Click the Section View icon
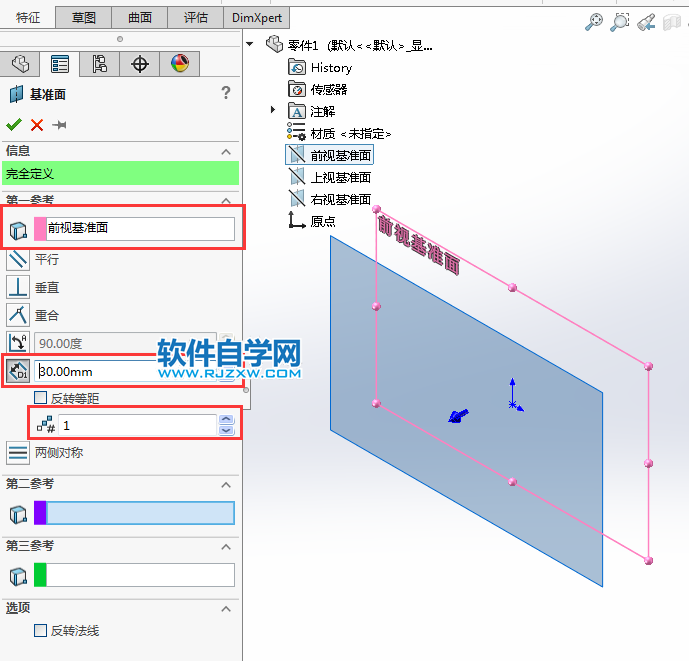689x661 pixels. click(x=671, y=22)
